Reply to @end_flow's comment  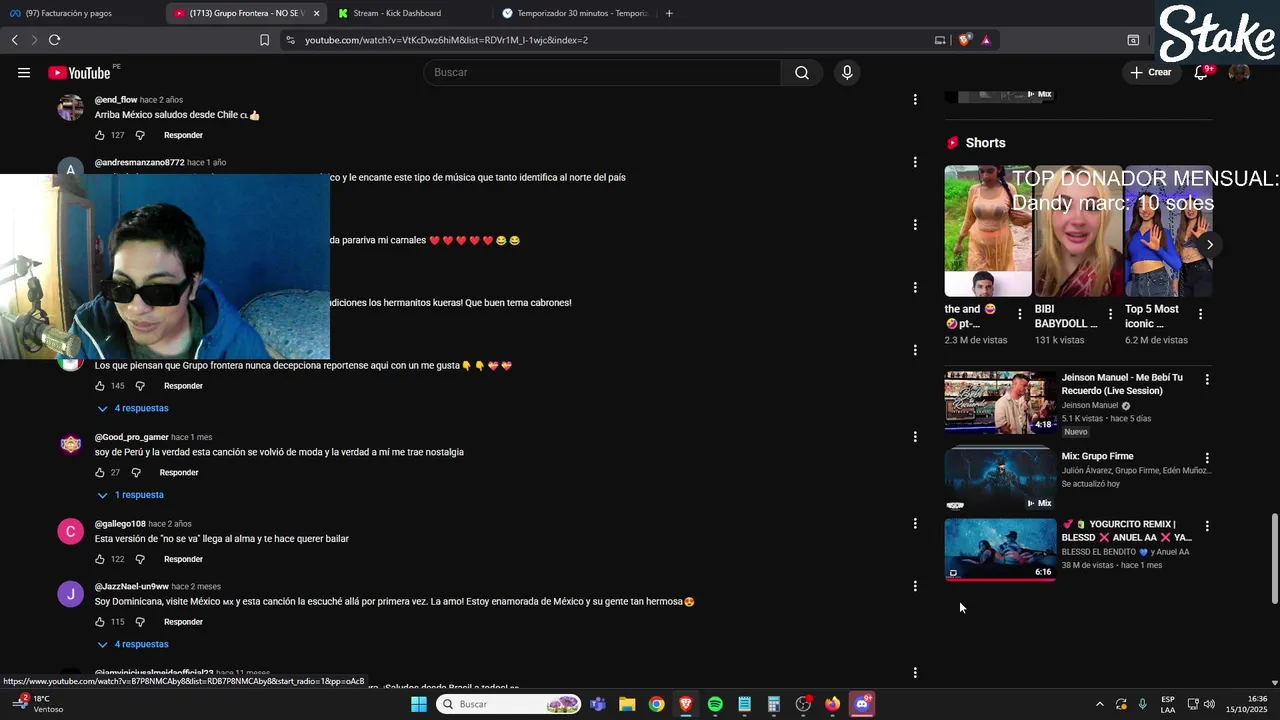183,135
